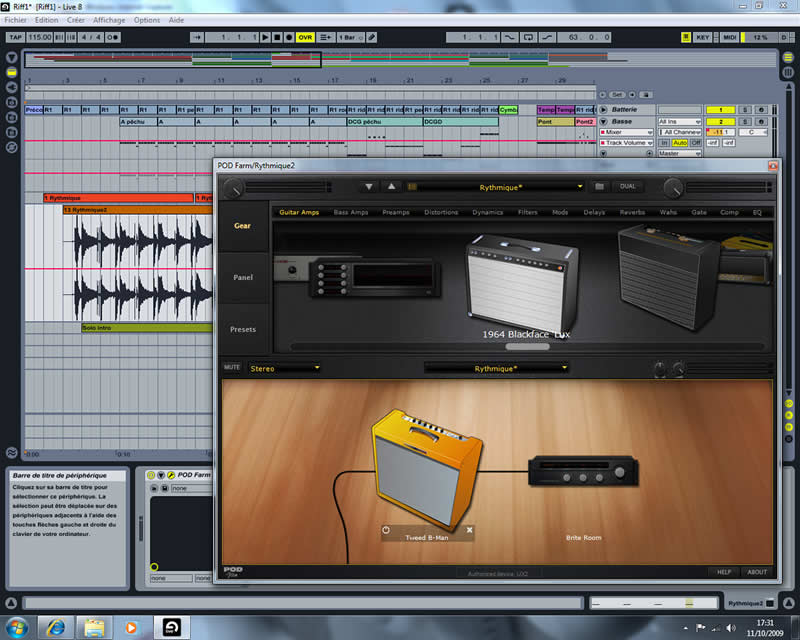Select the Solo intro clip
The image size is (800, 640).
(x=147, y=328)
